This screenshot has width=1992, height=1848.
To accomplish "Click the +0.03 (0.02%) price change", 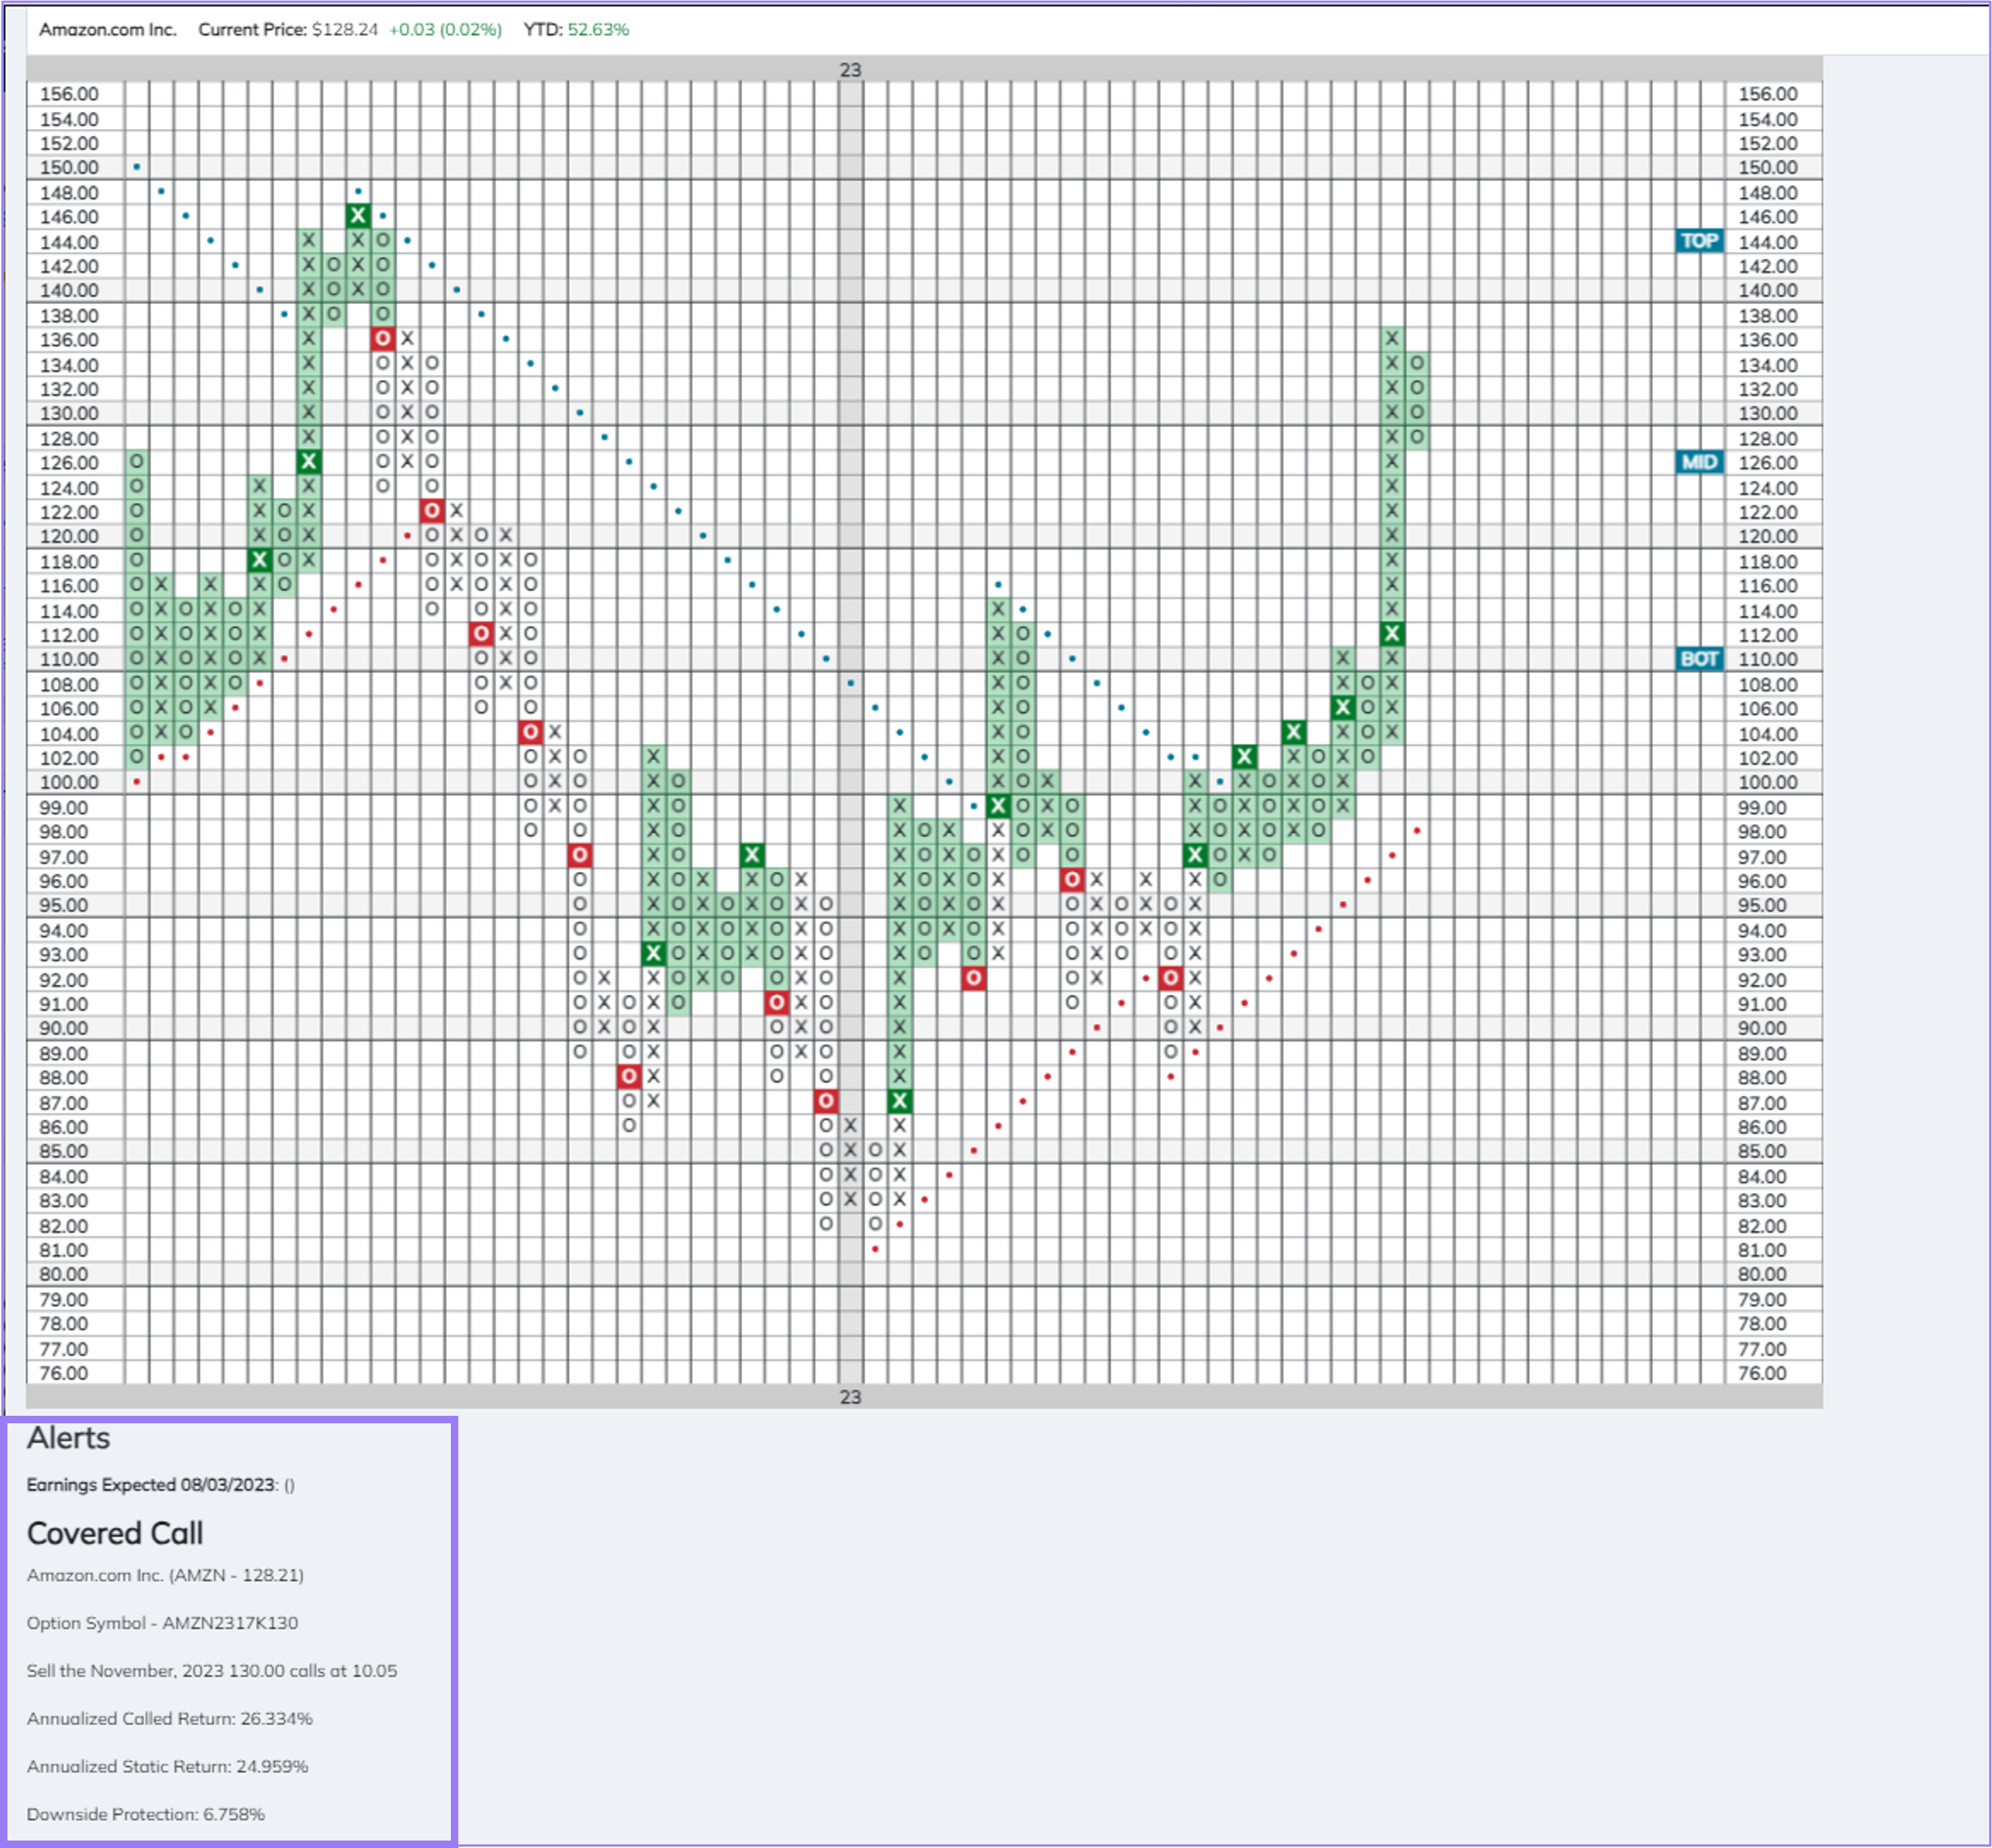I will point(445,29).
